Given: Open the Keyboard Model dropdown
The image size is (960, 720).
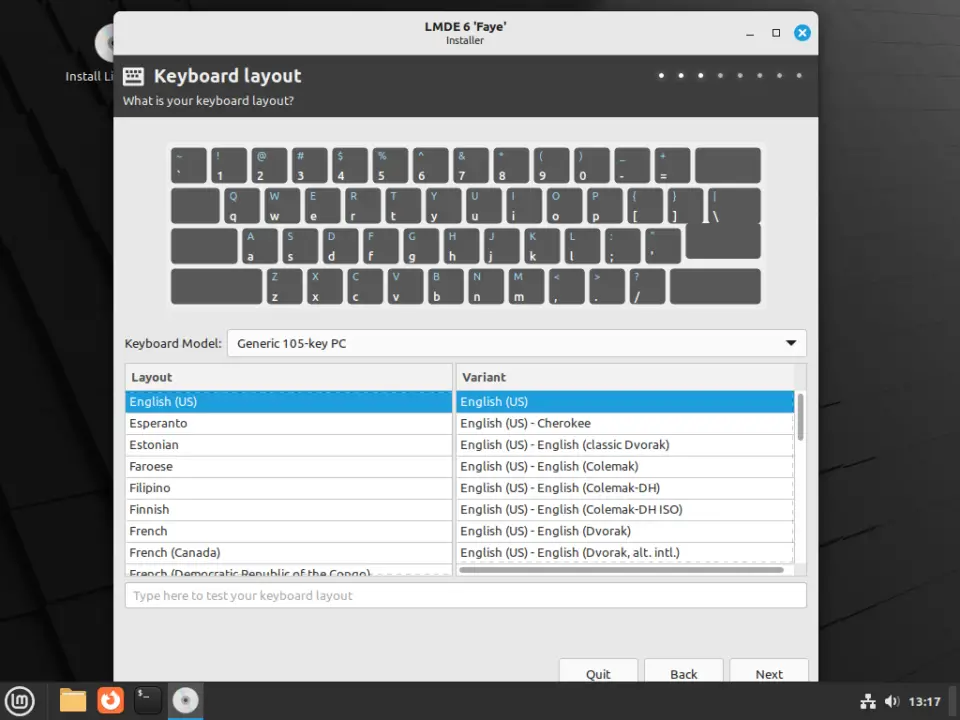Looking at the screenshot, I should pyautogui.click(x=517, y=343).
